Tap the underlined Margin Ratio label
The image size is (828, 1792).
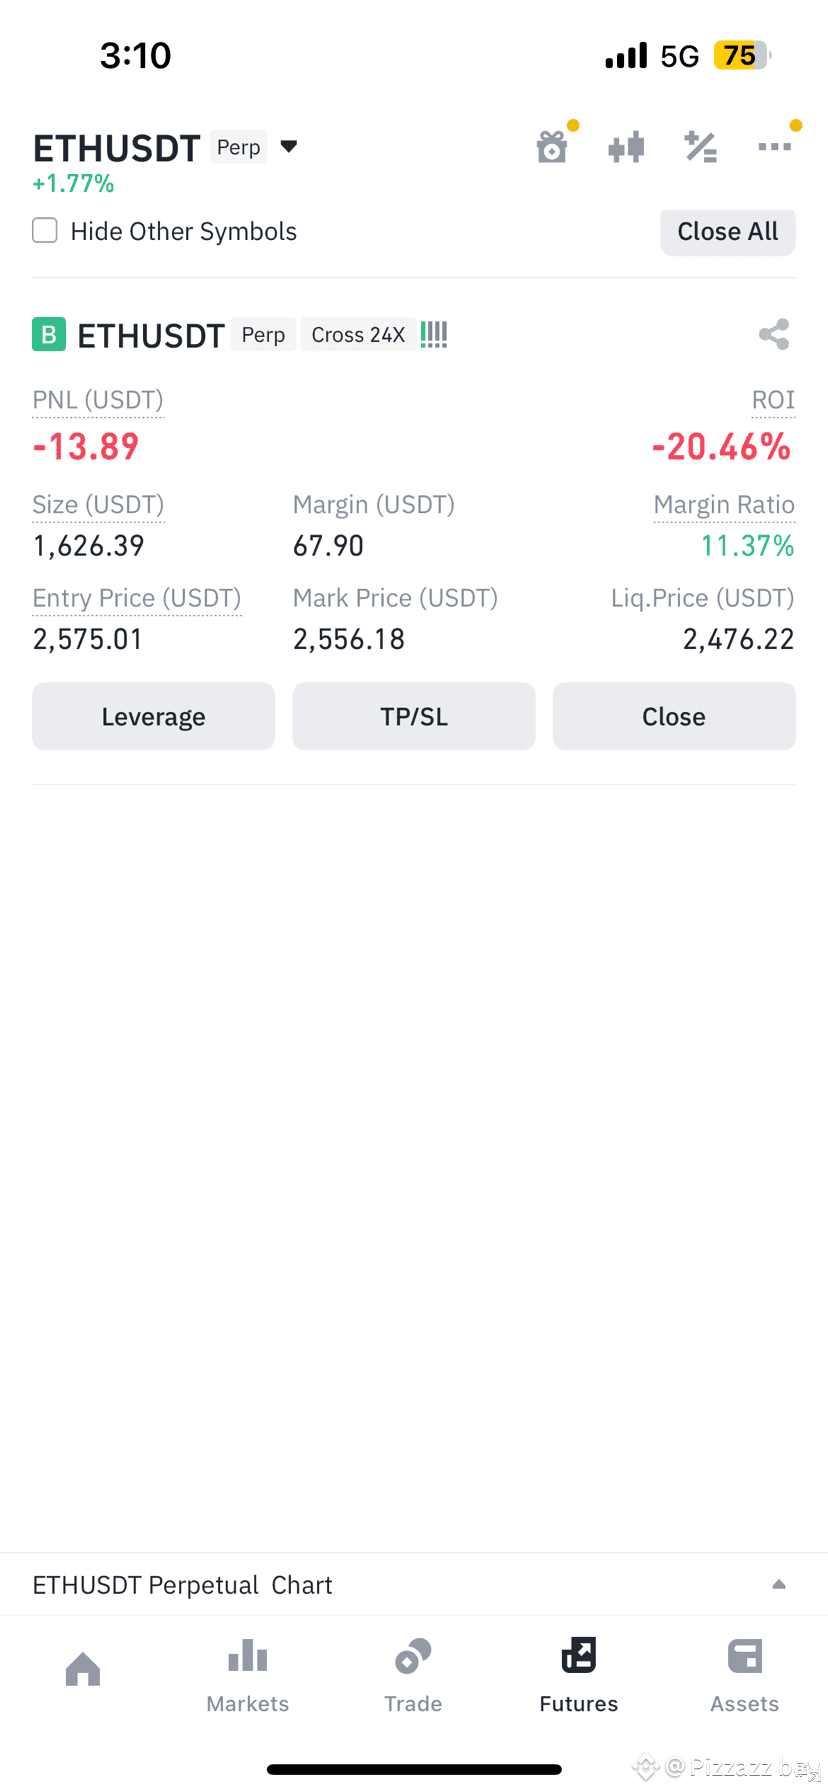(724, 505)
